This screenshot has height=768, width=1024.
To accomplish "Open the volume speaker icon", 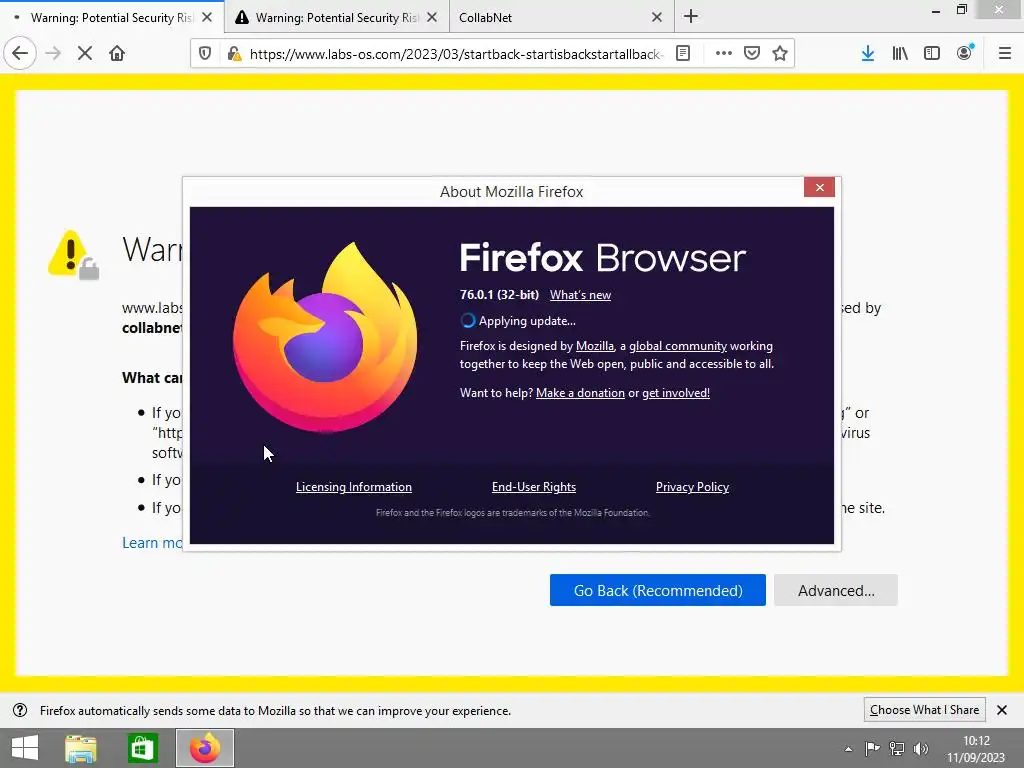I will pos(921,749).
